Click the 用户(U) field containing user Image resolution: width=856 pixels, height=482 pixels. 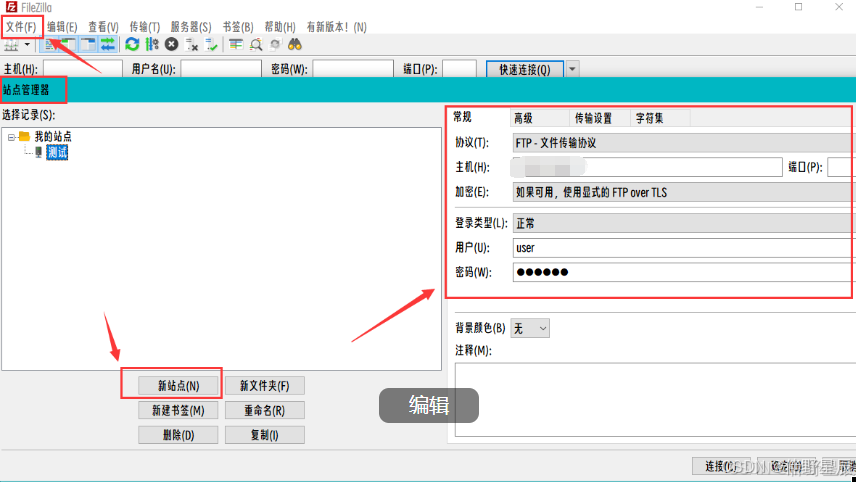(x=684, y=248)
